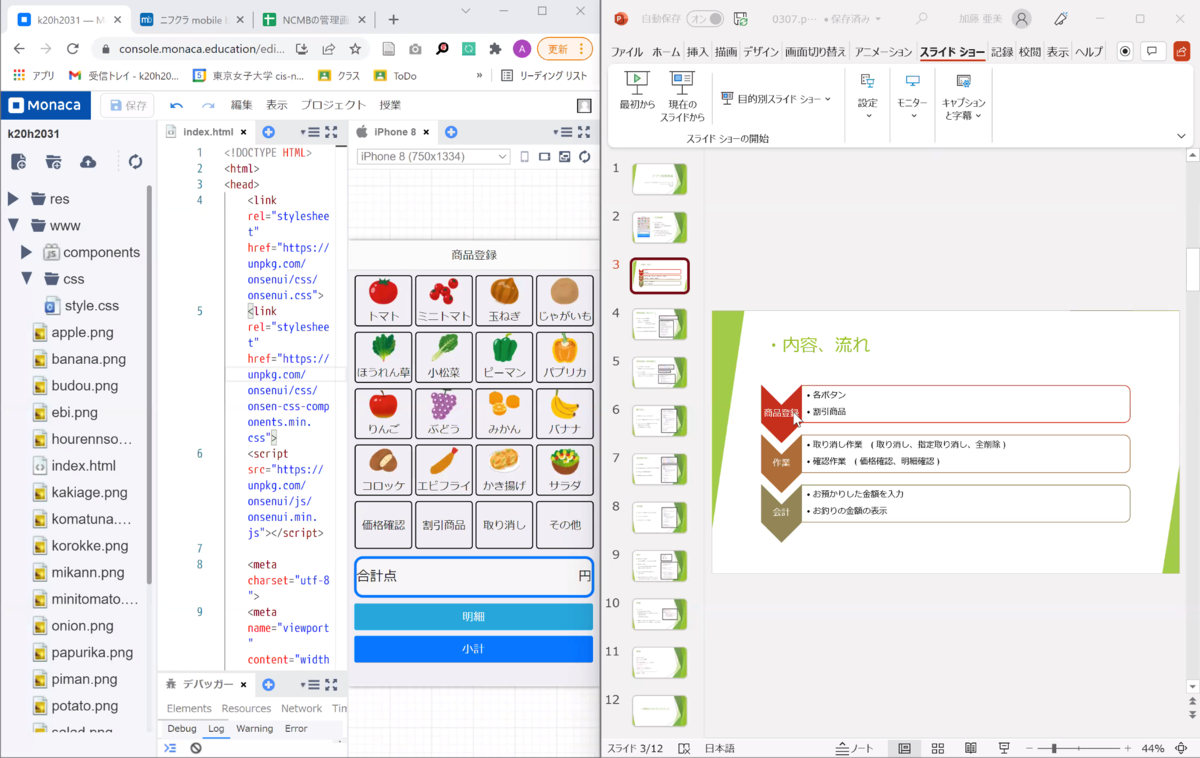The width and height of the screenshot is (1200, 758).
Task: Open the iPhone 8 (750x1334) device dropdown
Action: pos(433,157)
